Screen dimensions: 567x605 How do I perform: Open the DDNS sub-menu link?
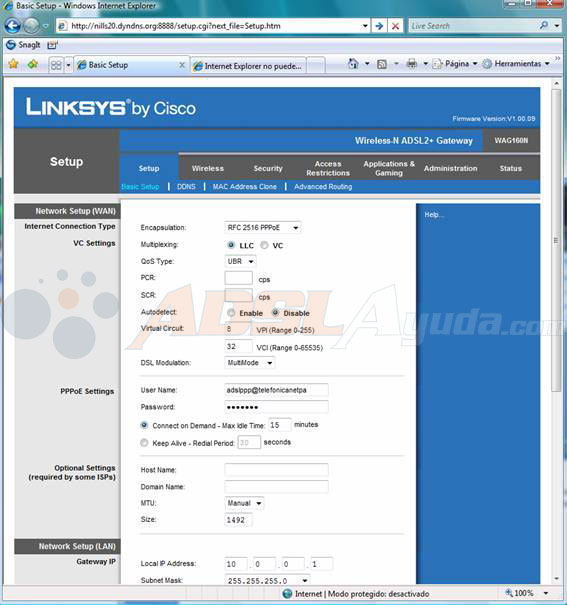186,187
